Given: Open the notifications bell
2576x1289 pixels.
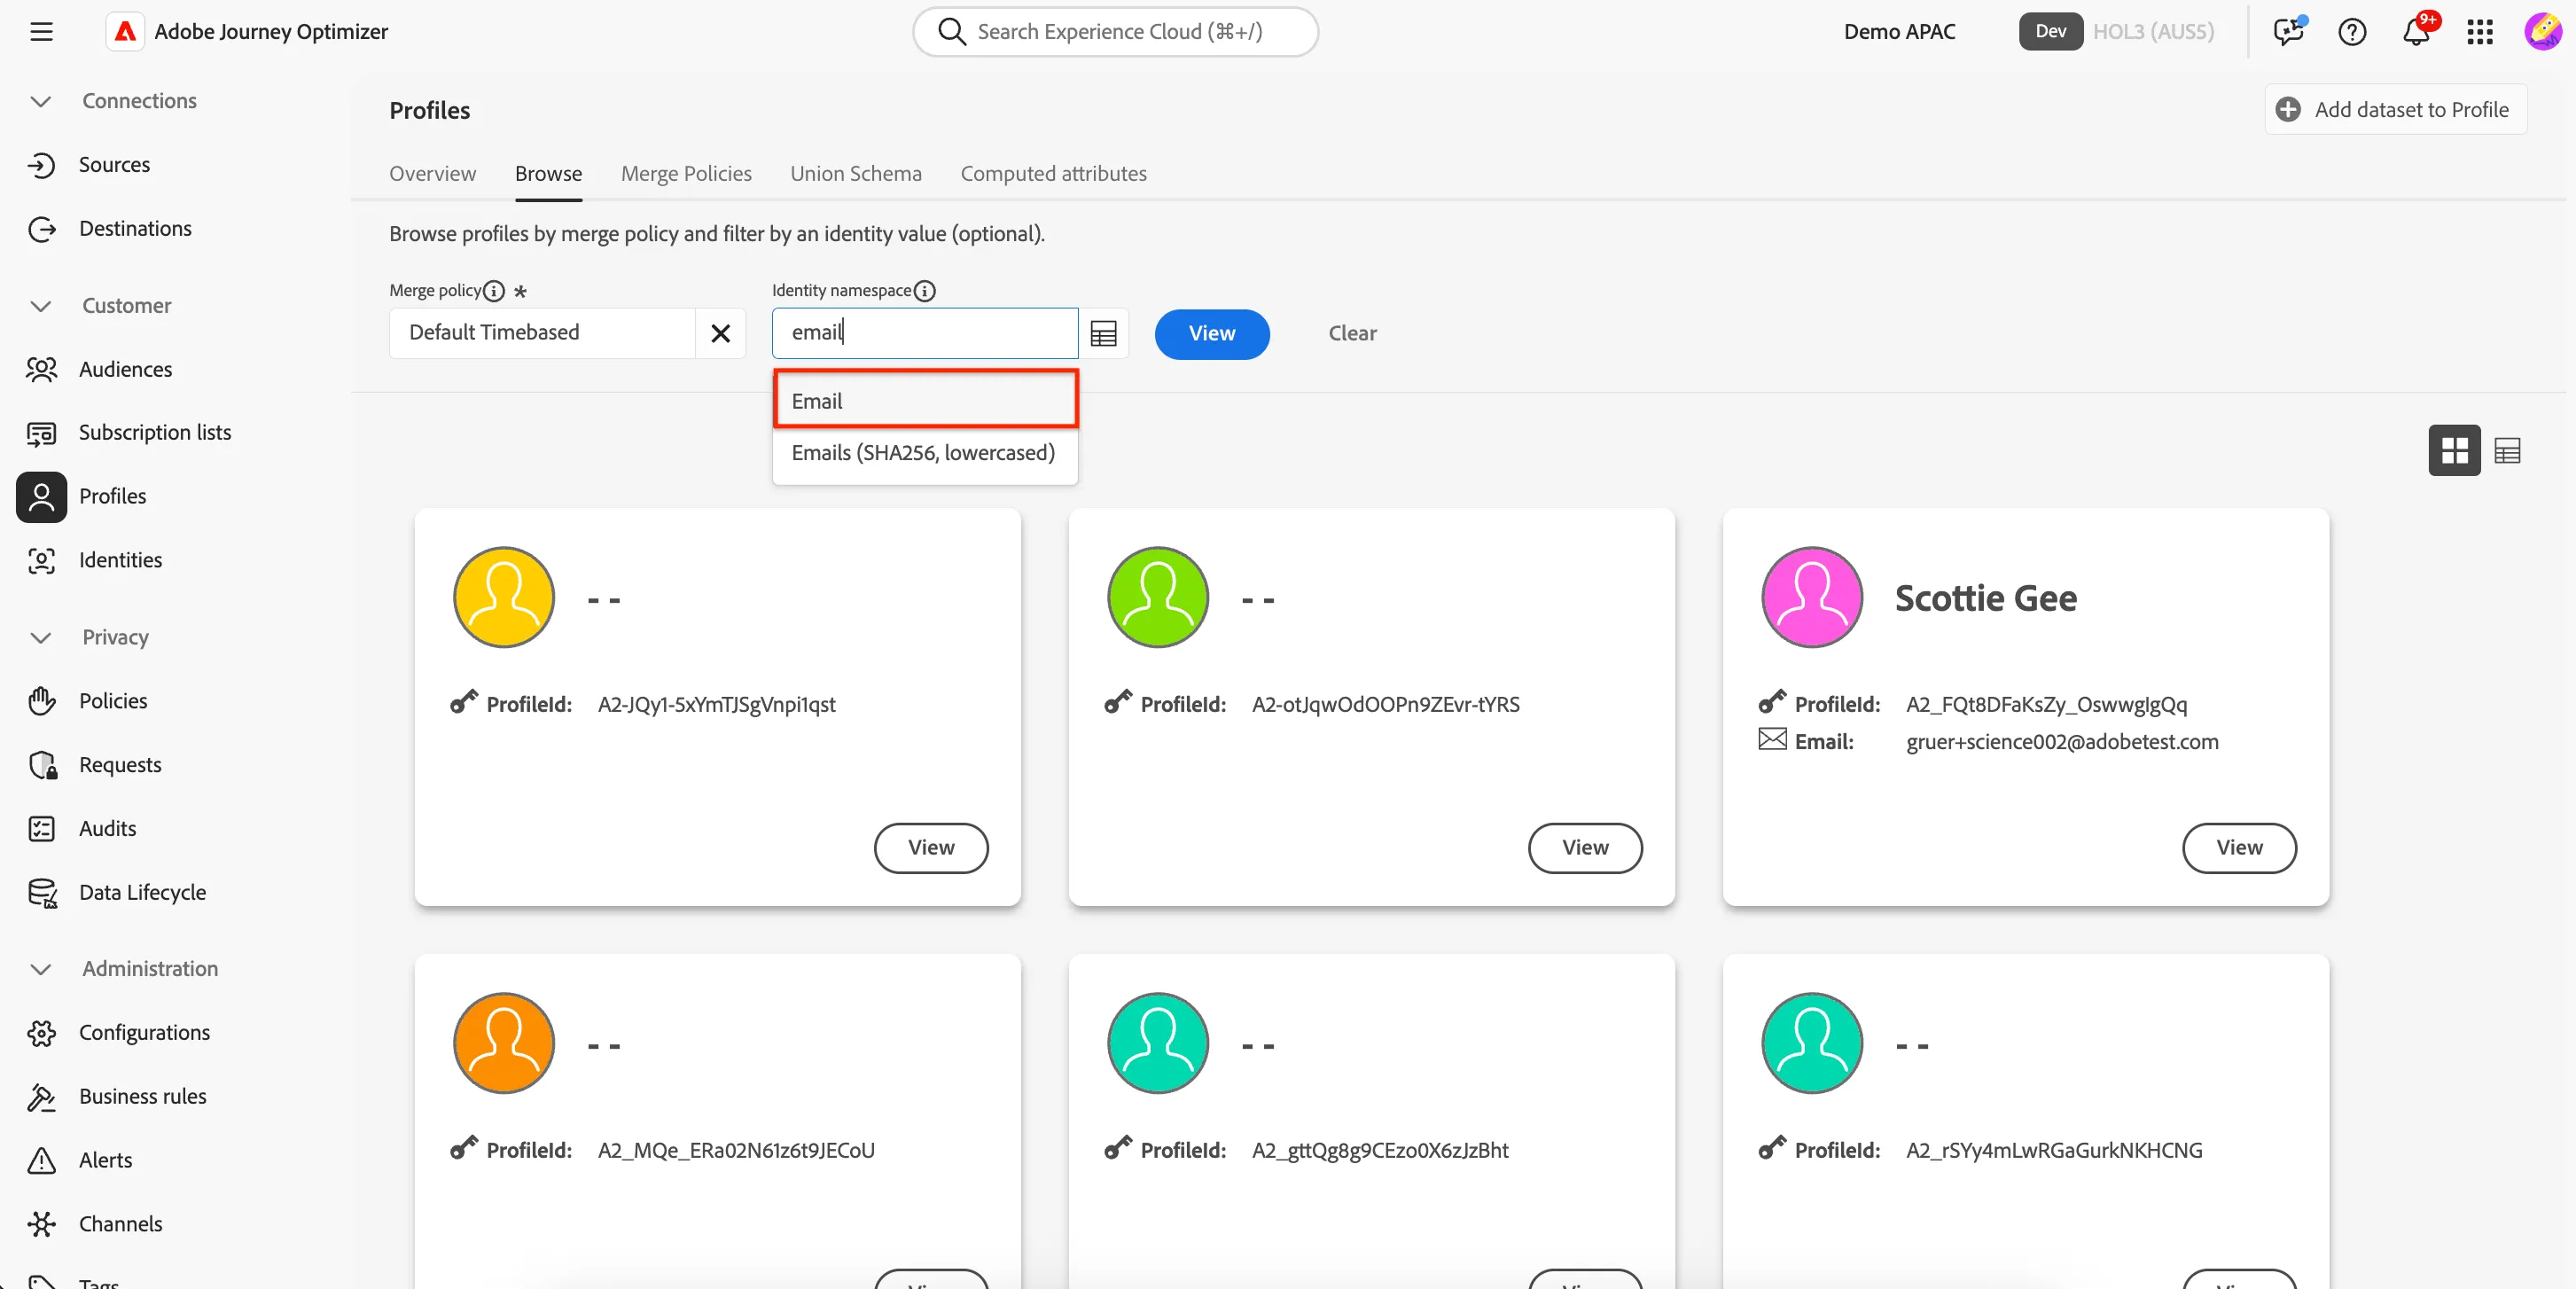Looking at the screenshot, I should point(2417,32).
